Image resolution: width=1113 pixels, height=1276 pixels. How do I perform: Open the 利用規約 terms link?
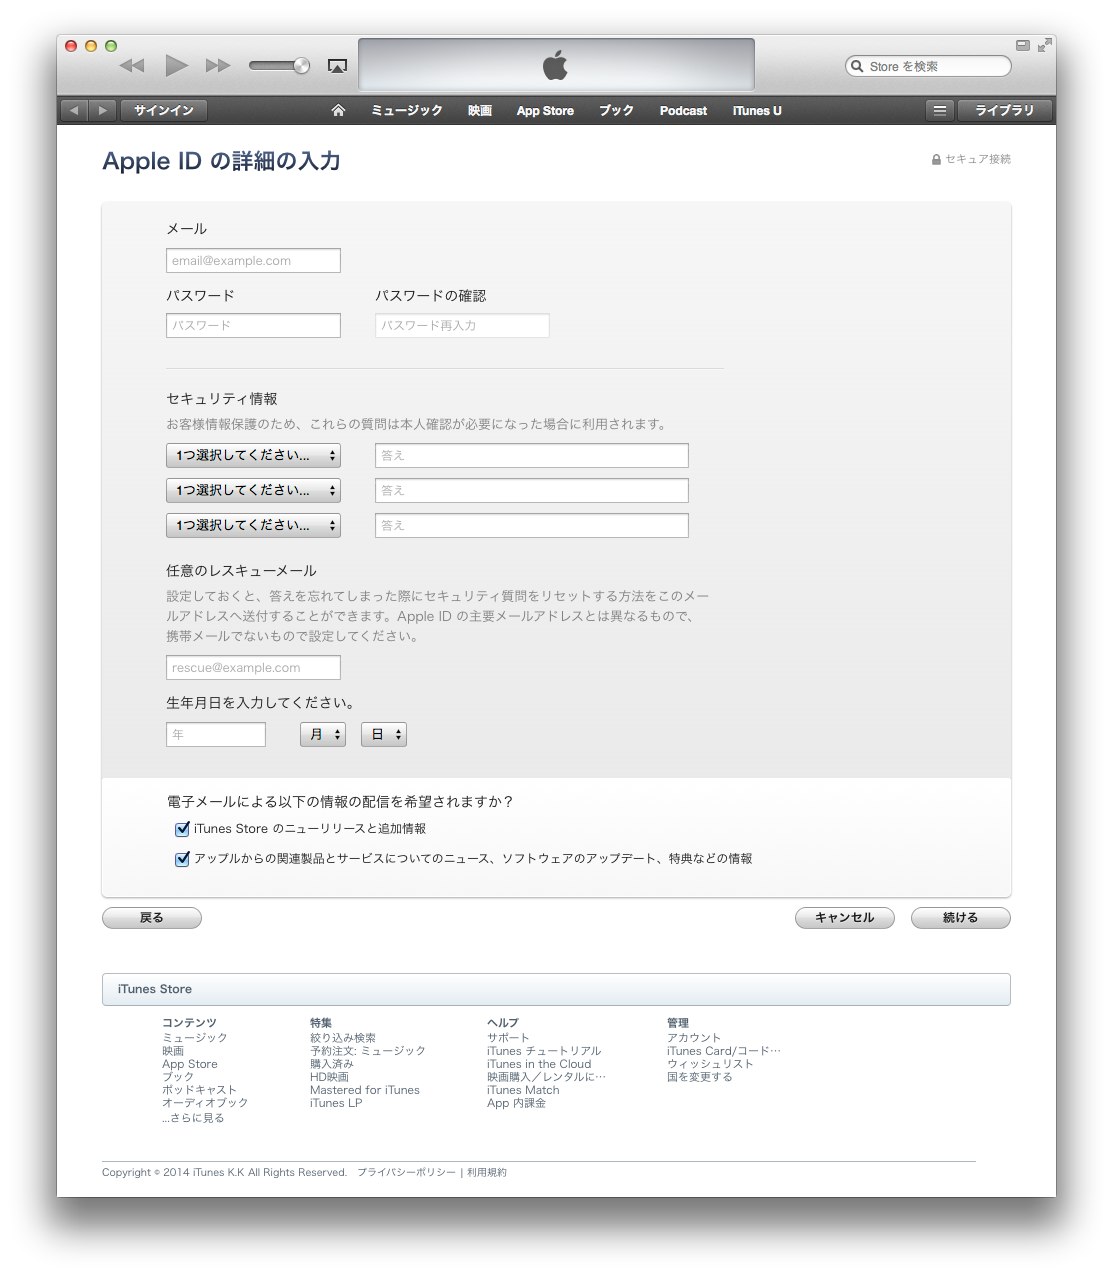coord(487,1172)
